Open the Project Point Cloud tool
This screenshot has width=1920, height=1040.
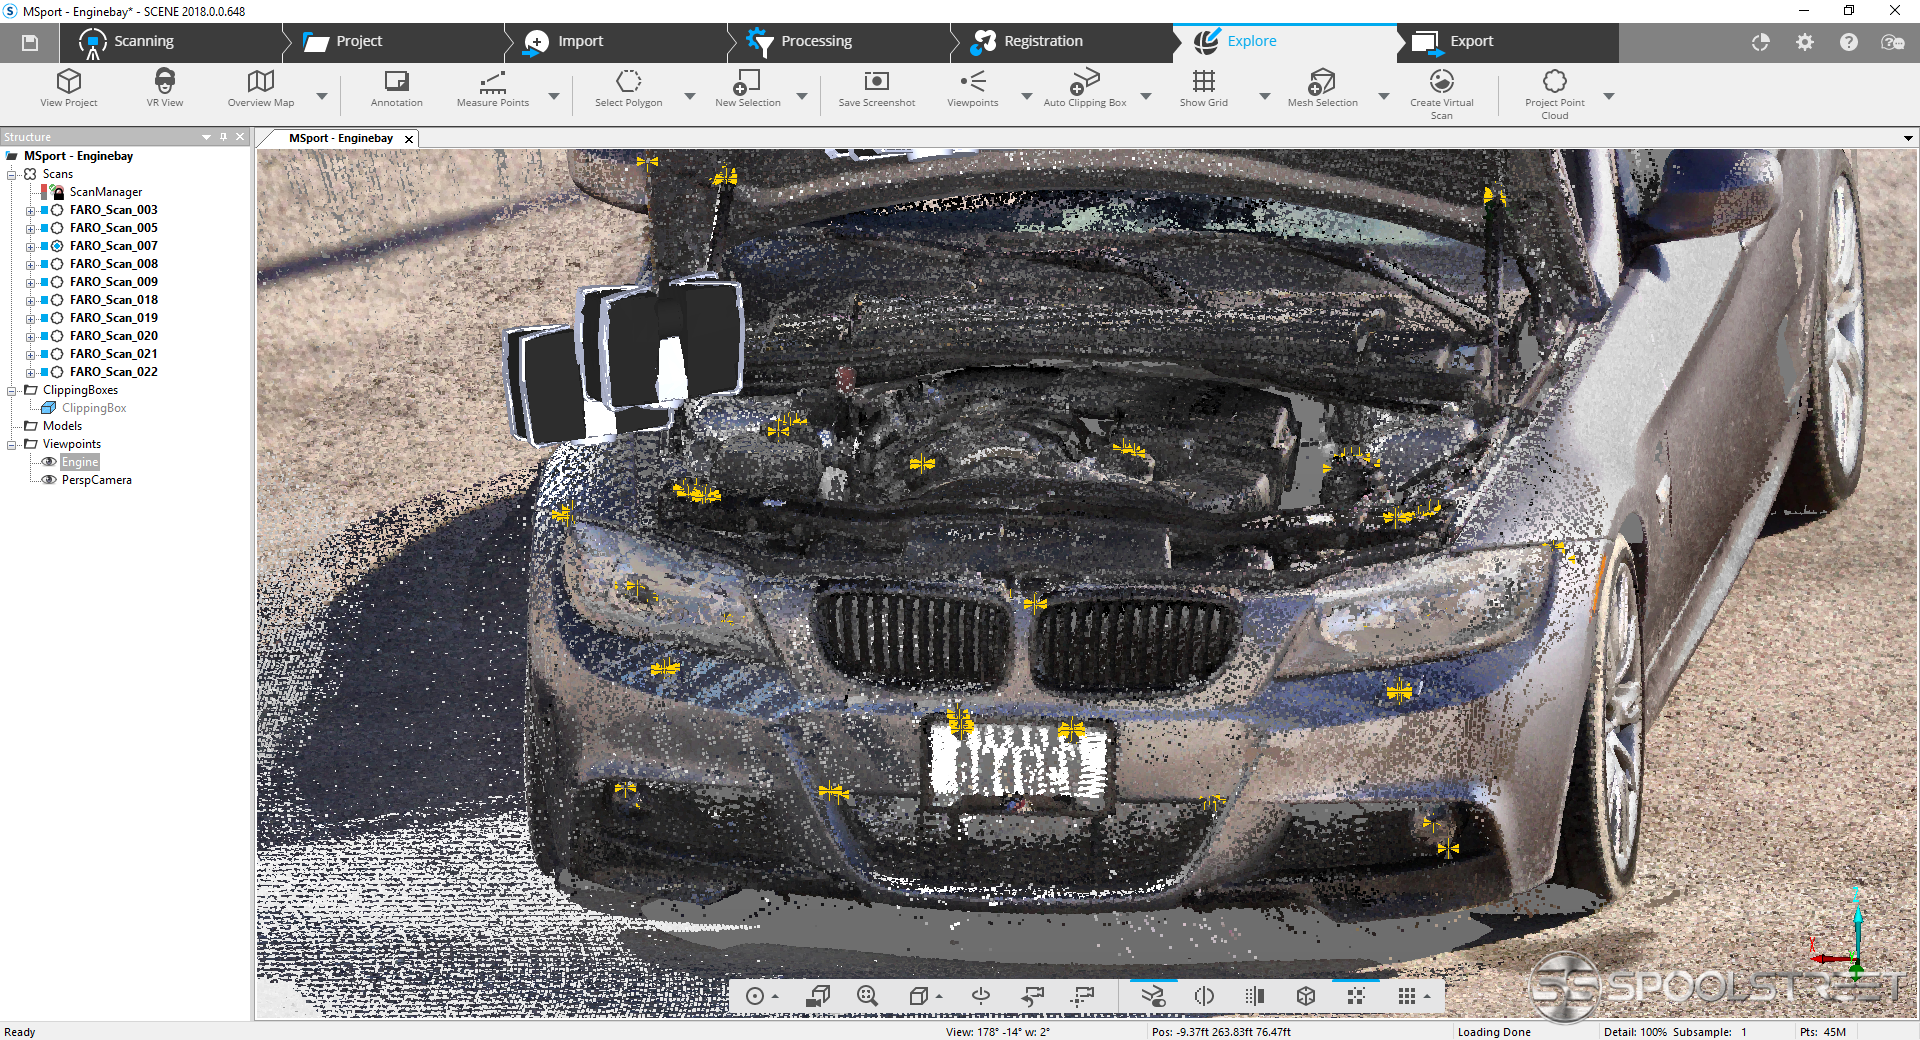pos(1554,94)
